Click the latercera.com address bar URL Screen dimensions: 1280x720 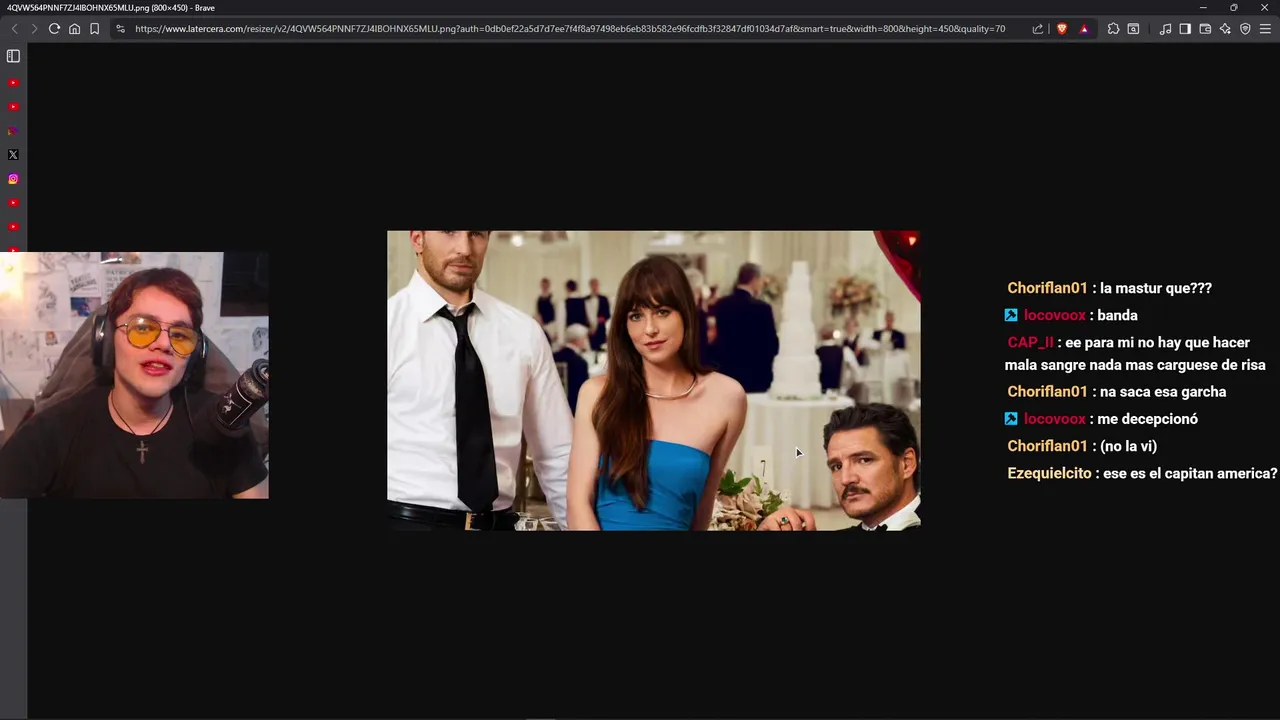pyautogui.click(x=570, y=29)
